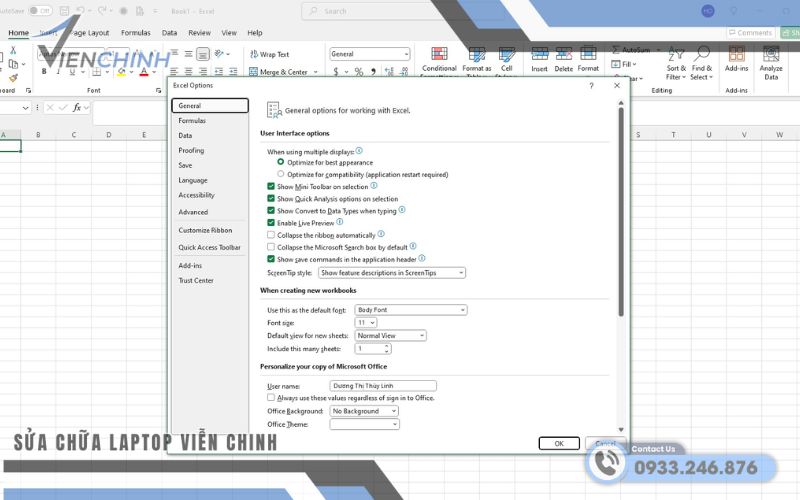Click the Font Color letter A icon
Screen dimensions: 800x500
pyautogui.click(x=144, y=72)
